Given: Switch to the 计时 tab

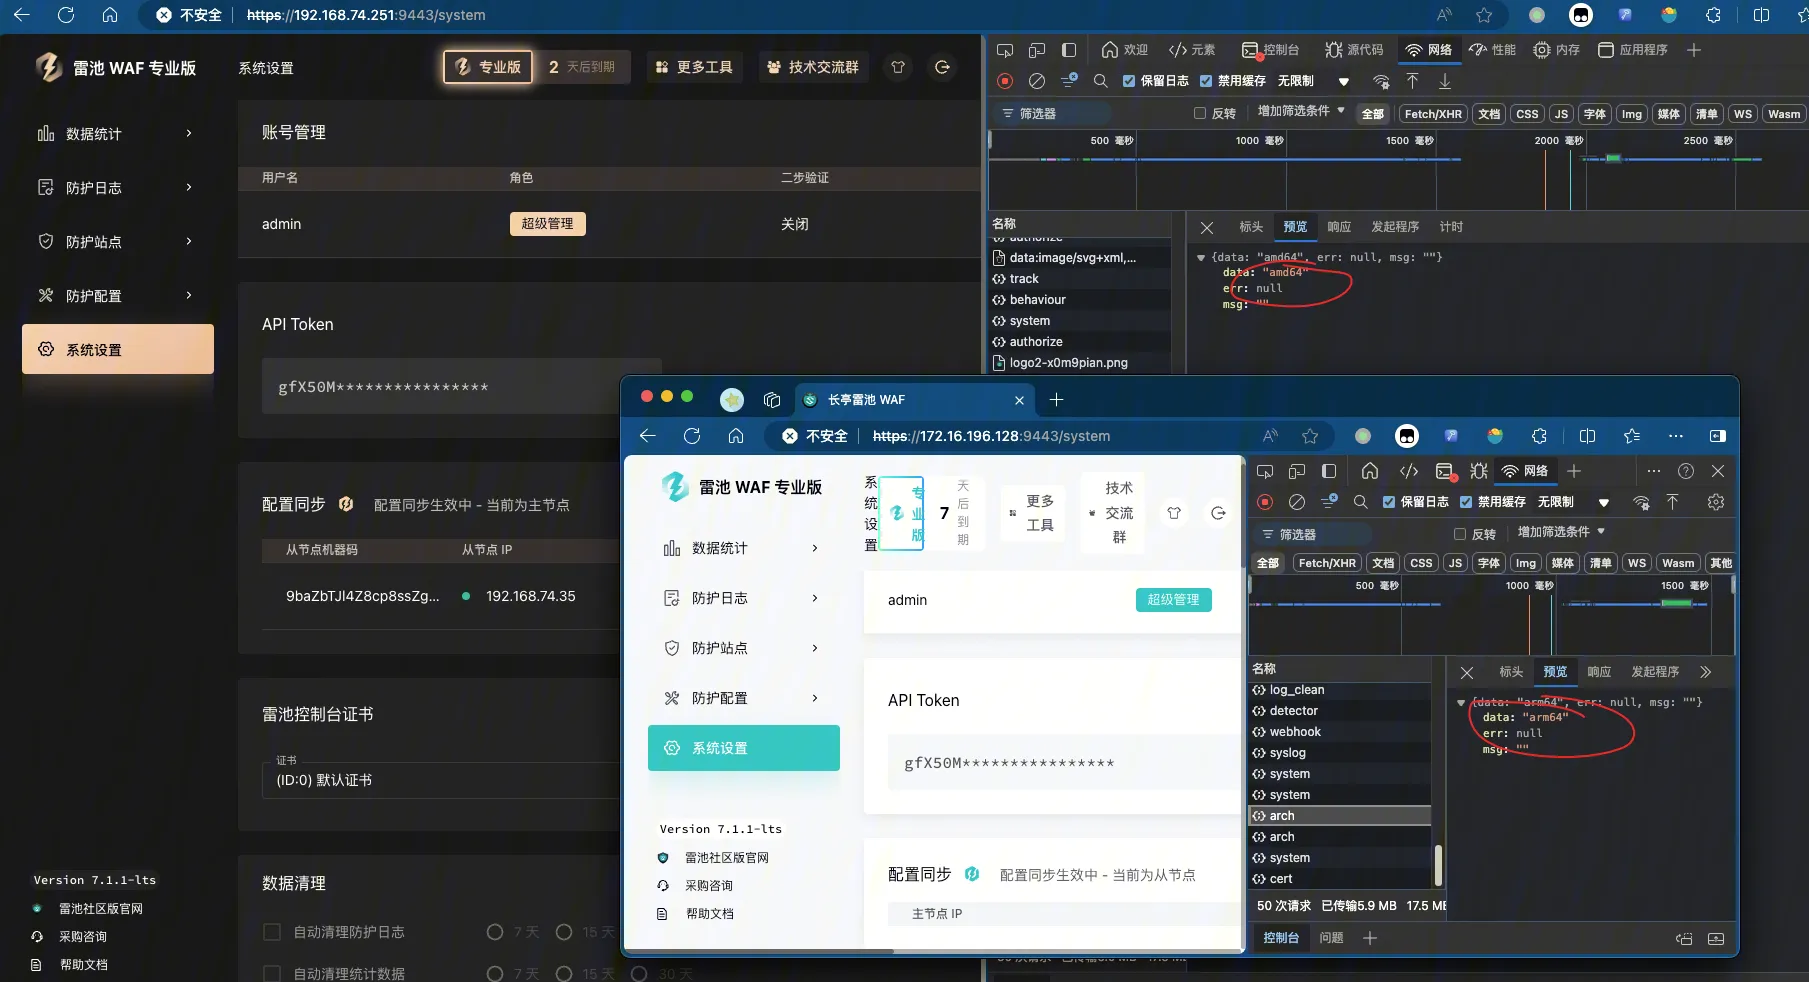Looking at the screenshot, I should (x=1451, y=227).
